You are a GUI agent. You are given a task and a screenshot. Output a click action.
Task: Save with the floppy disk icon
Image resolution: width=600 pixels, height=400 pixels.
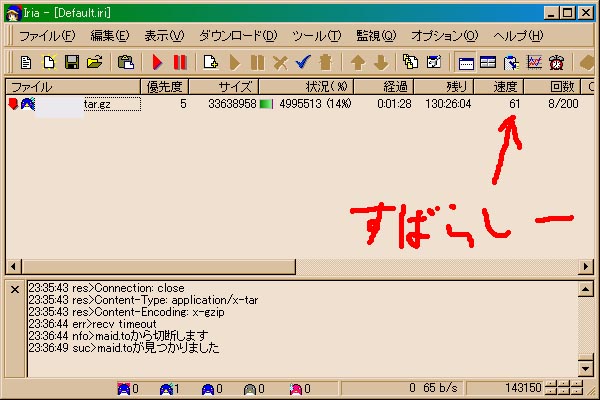[72, 62]
